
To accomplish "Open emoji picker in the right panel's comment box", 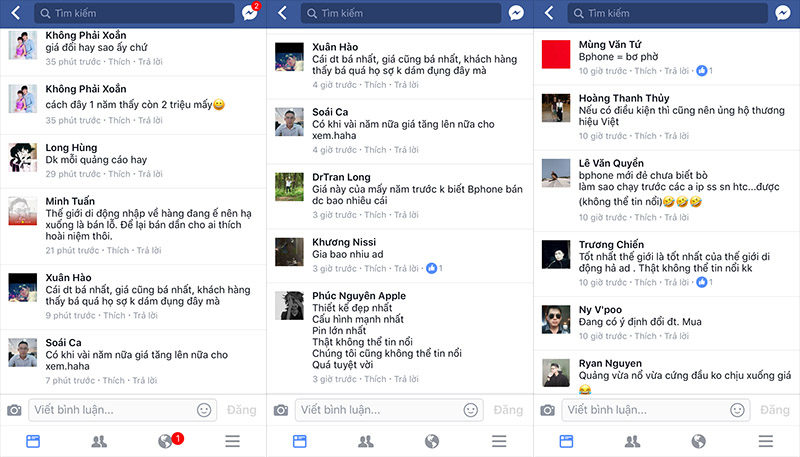I will [x=737, y=410].
